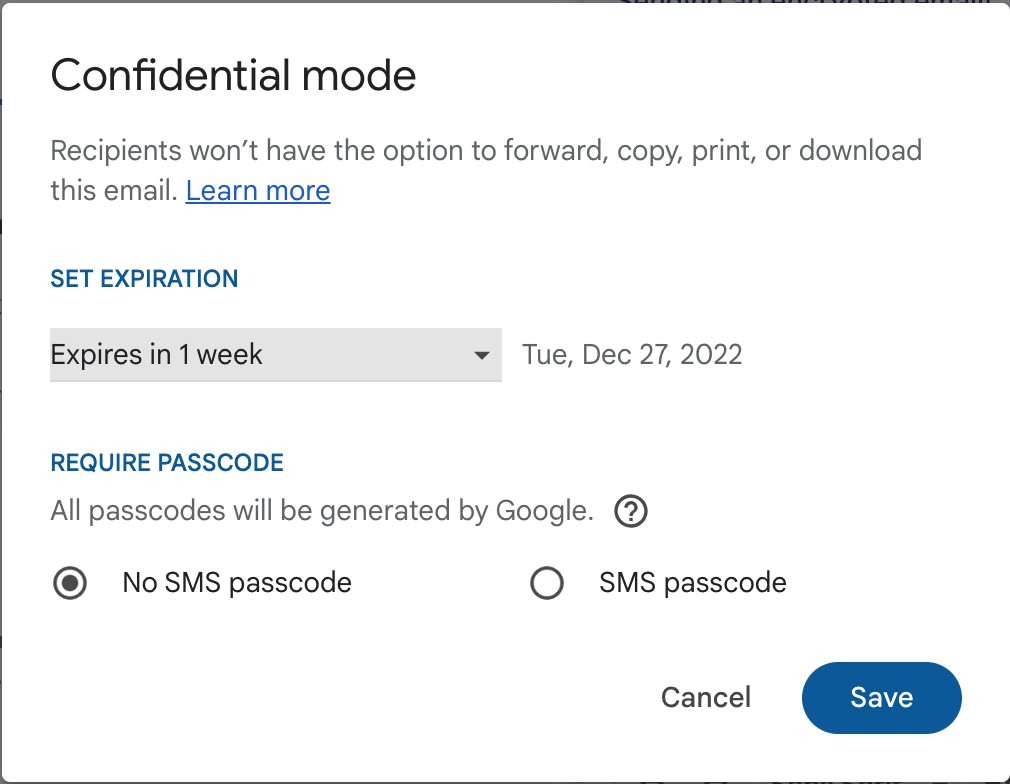The width and height of the screenshot is (1010, 784).
Task: Save the confidential mode settings
Action: [881, 697]
